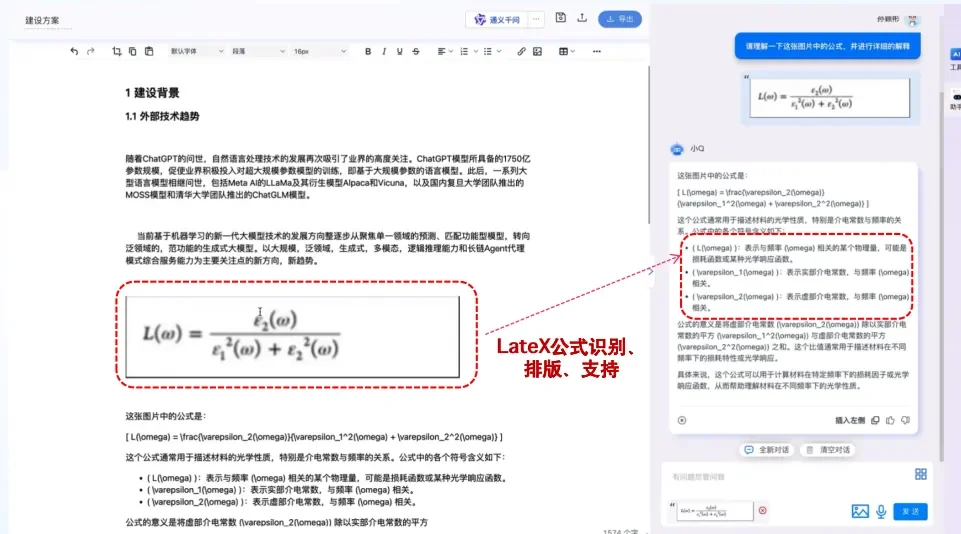Click the 发送 send button
This screenshot has width=961, height=534.
pyautogui.click(x=910, y=511)
